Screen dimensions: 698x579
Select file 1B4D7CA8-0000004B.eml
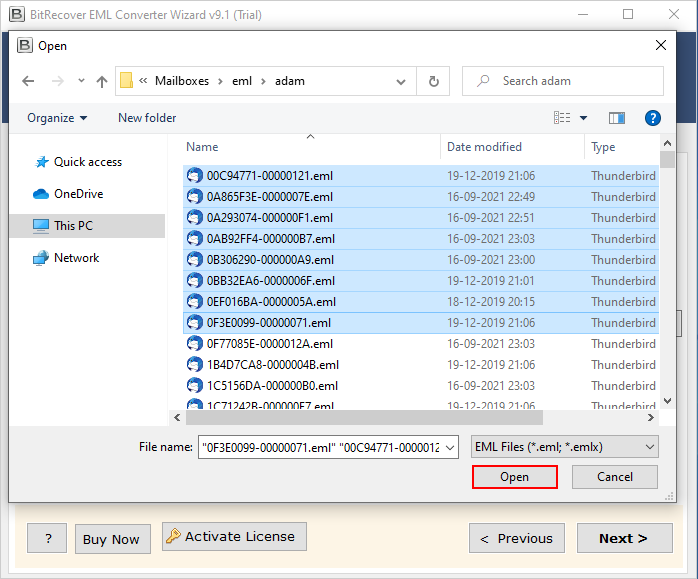pyautogui.click(x=421, y=364)
